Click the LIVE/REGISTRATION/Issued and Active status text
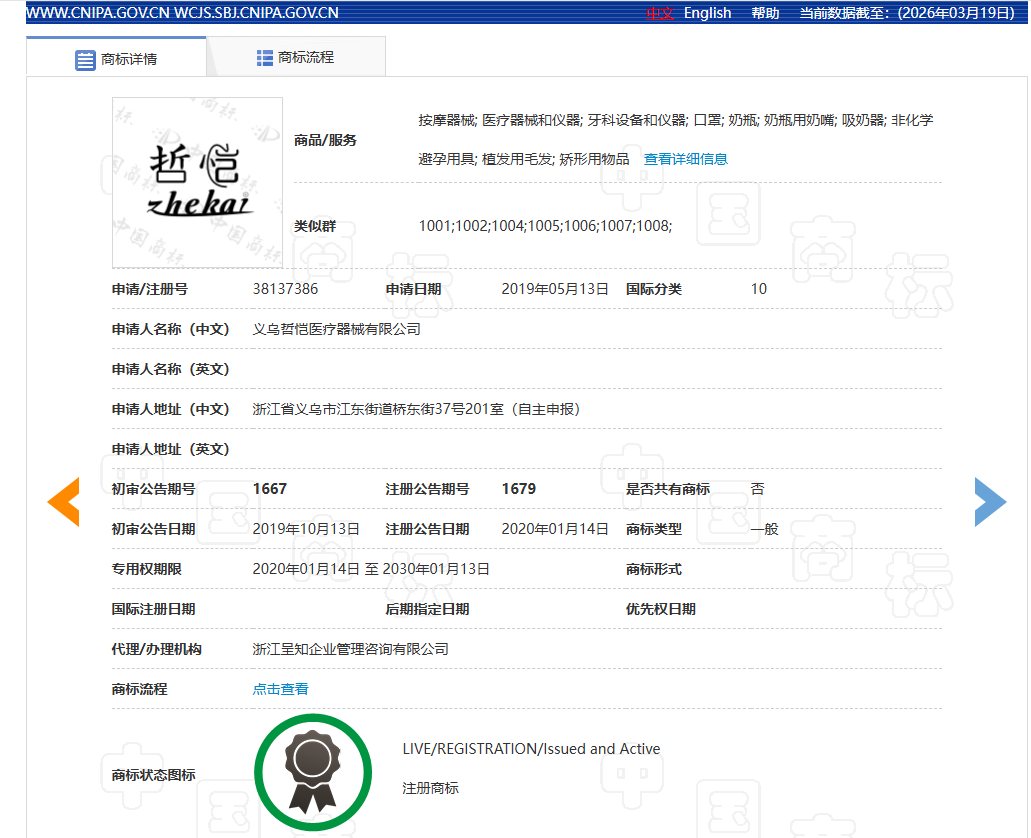1031x838 pixels. (x=530, y=748)
